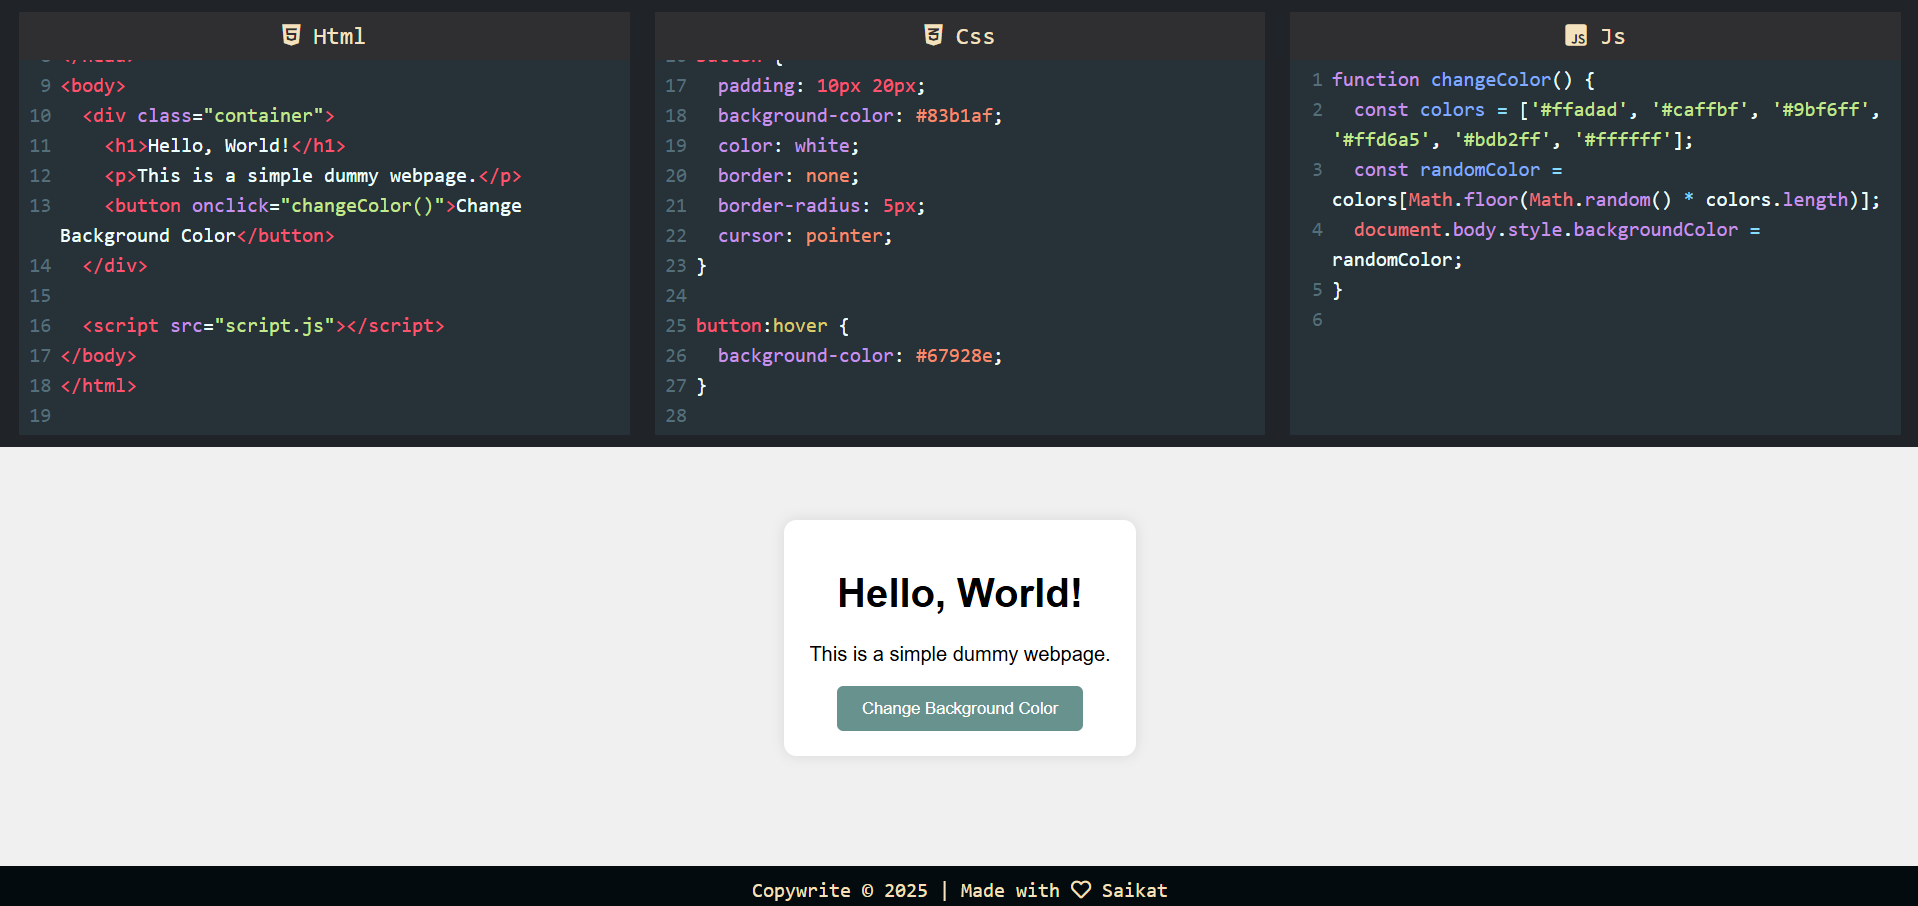1918x906 pixels.
Task: Click the JS badge icon in Js header
Action: point(1576,36)
